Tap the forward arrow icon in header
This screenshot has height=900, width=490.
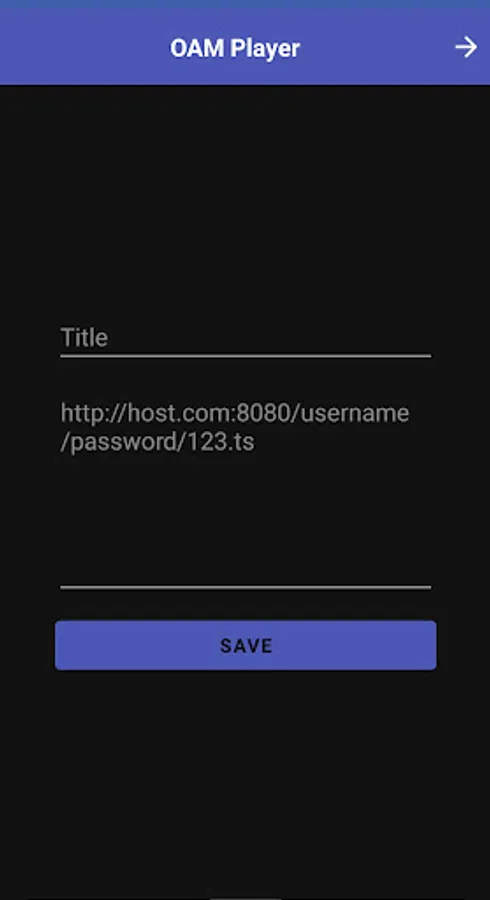point(466,47)
